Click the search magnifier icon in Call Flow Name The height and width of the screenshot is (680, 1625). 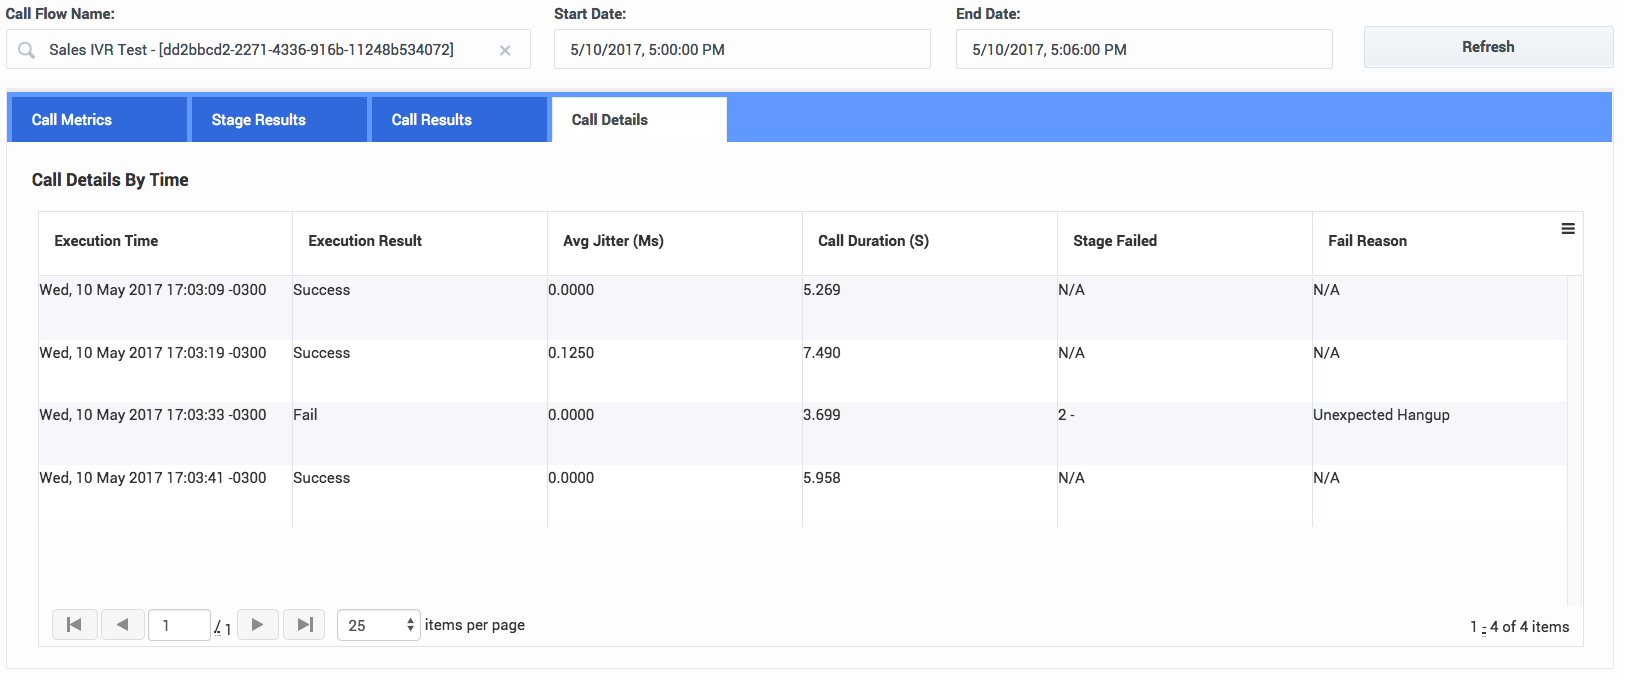(x=27, y=50)
